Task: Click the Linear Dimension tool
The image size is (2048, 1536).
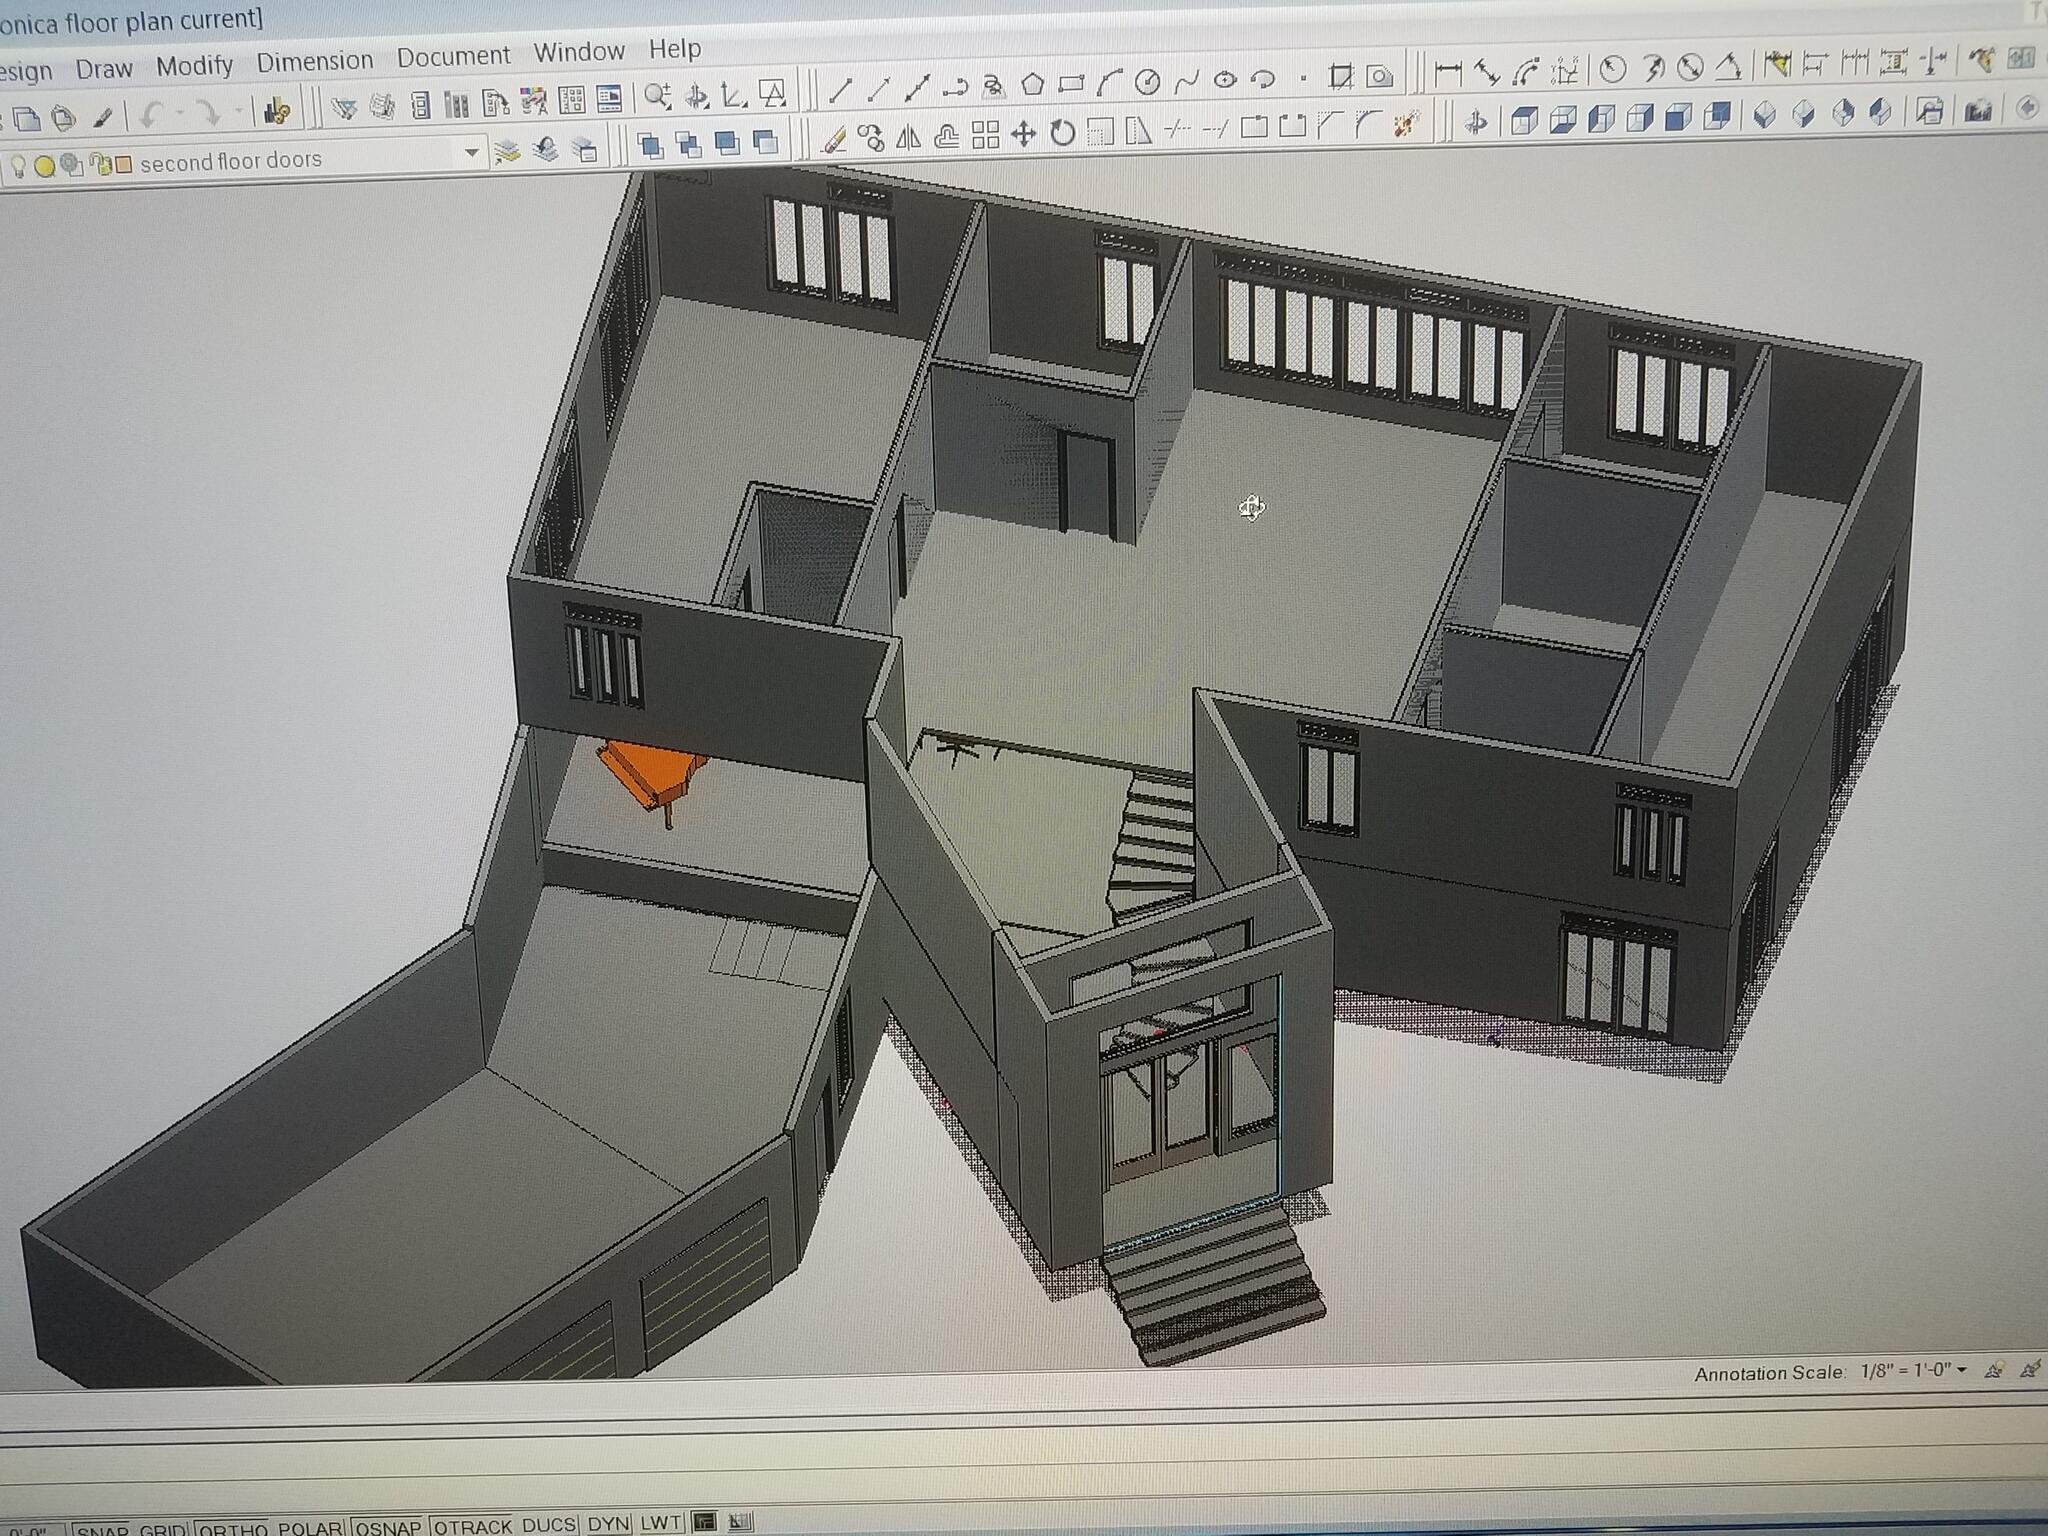Action: point(1448,73)
